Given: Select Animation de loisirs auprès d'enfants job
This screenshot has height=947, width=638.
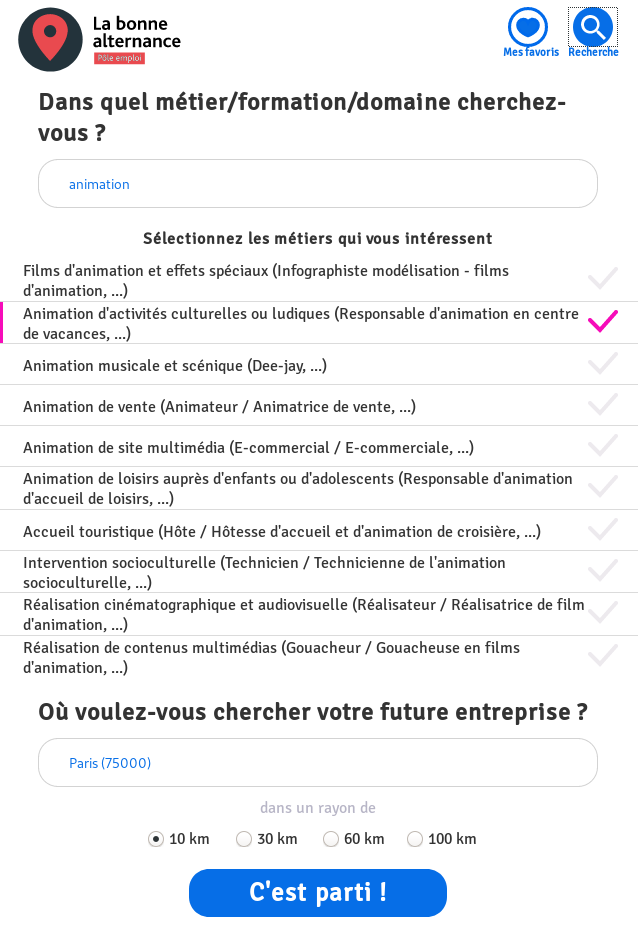Looking at the screenshot, I should 298,488.
